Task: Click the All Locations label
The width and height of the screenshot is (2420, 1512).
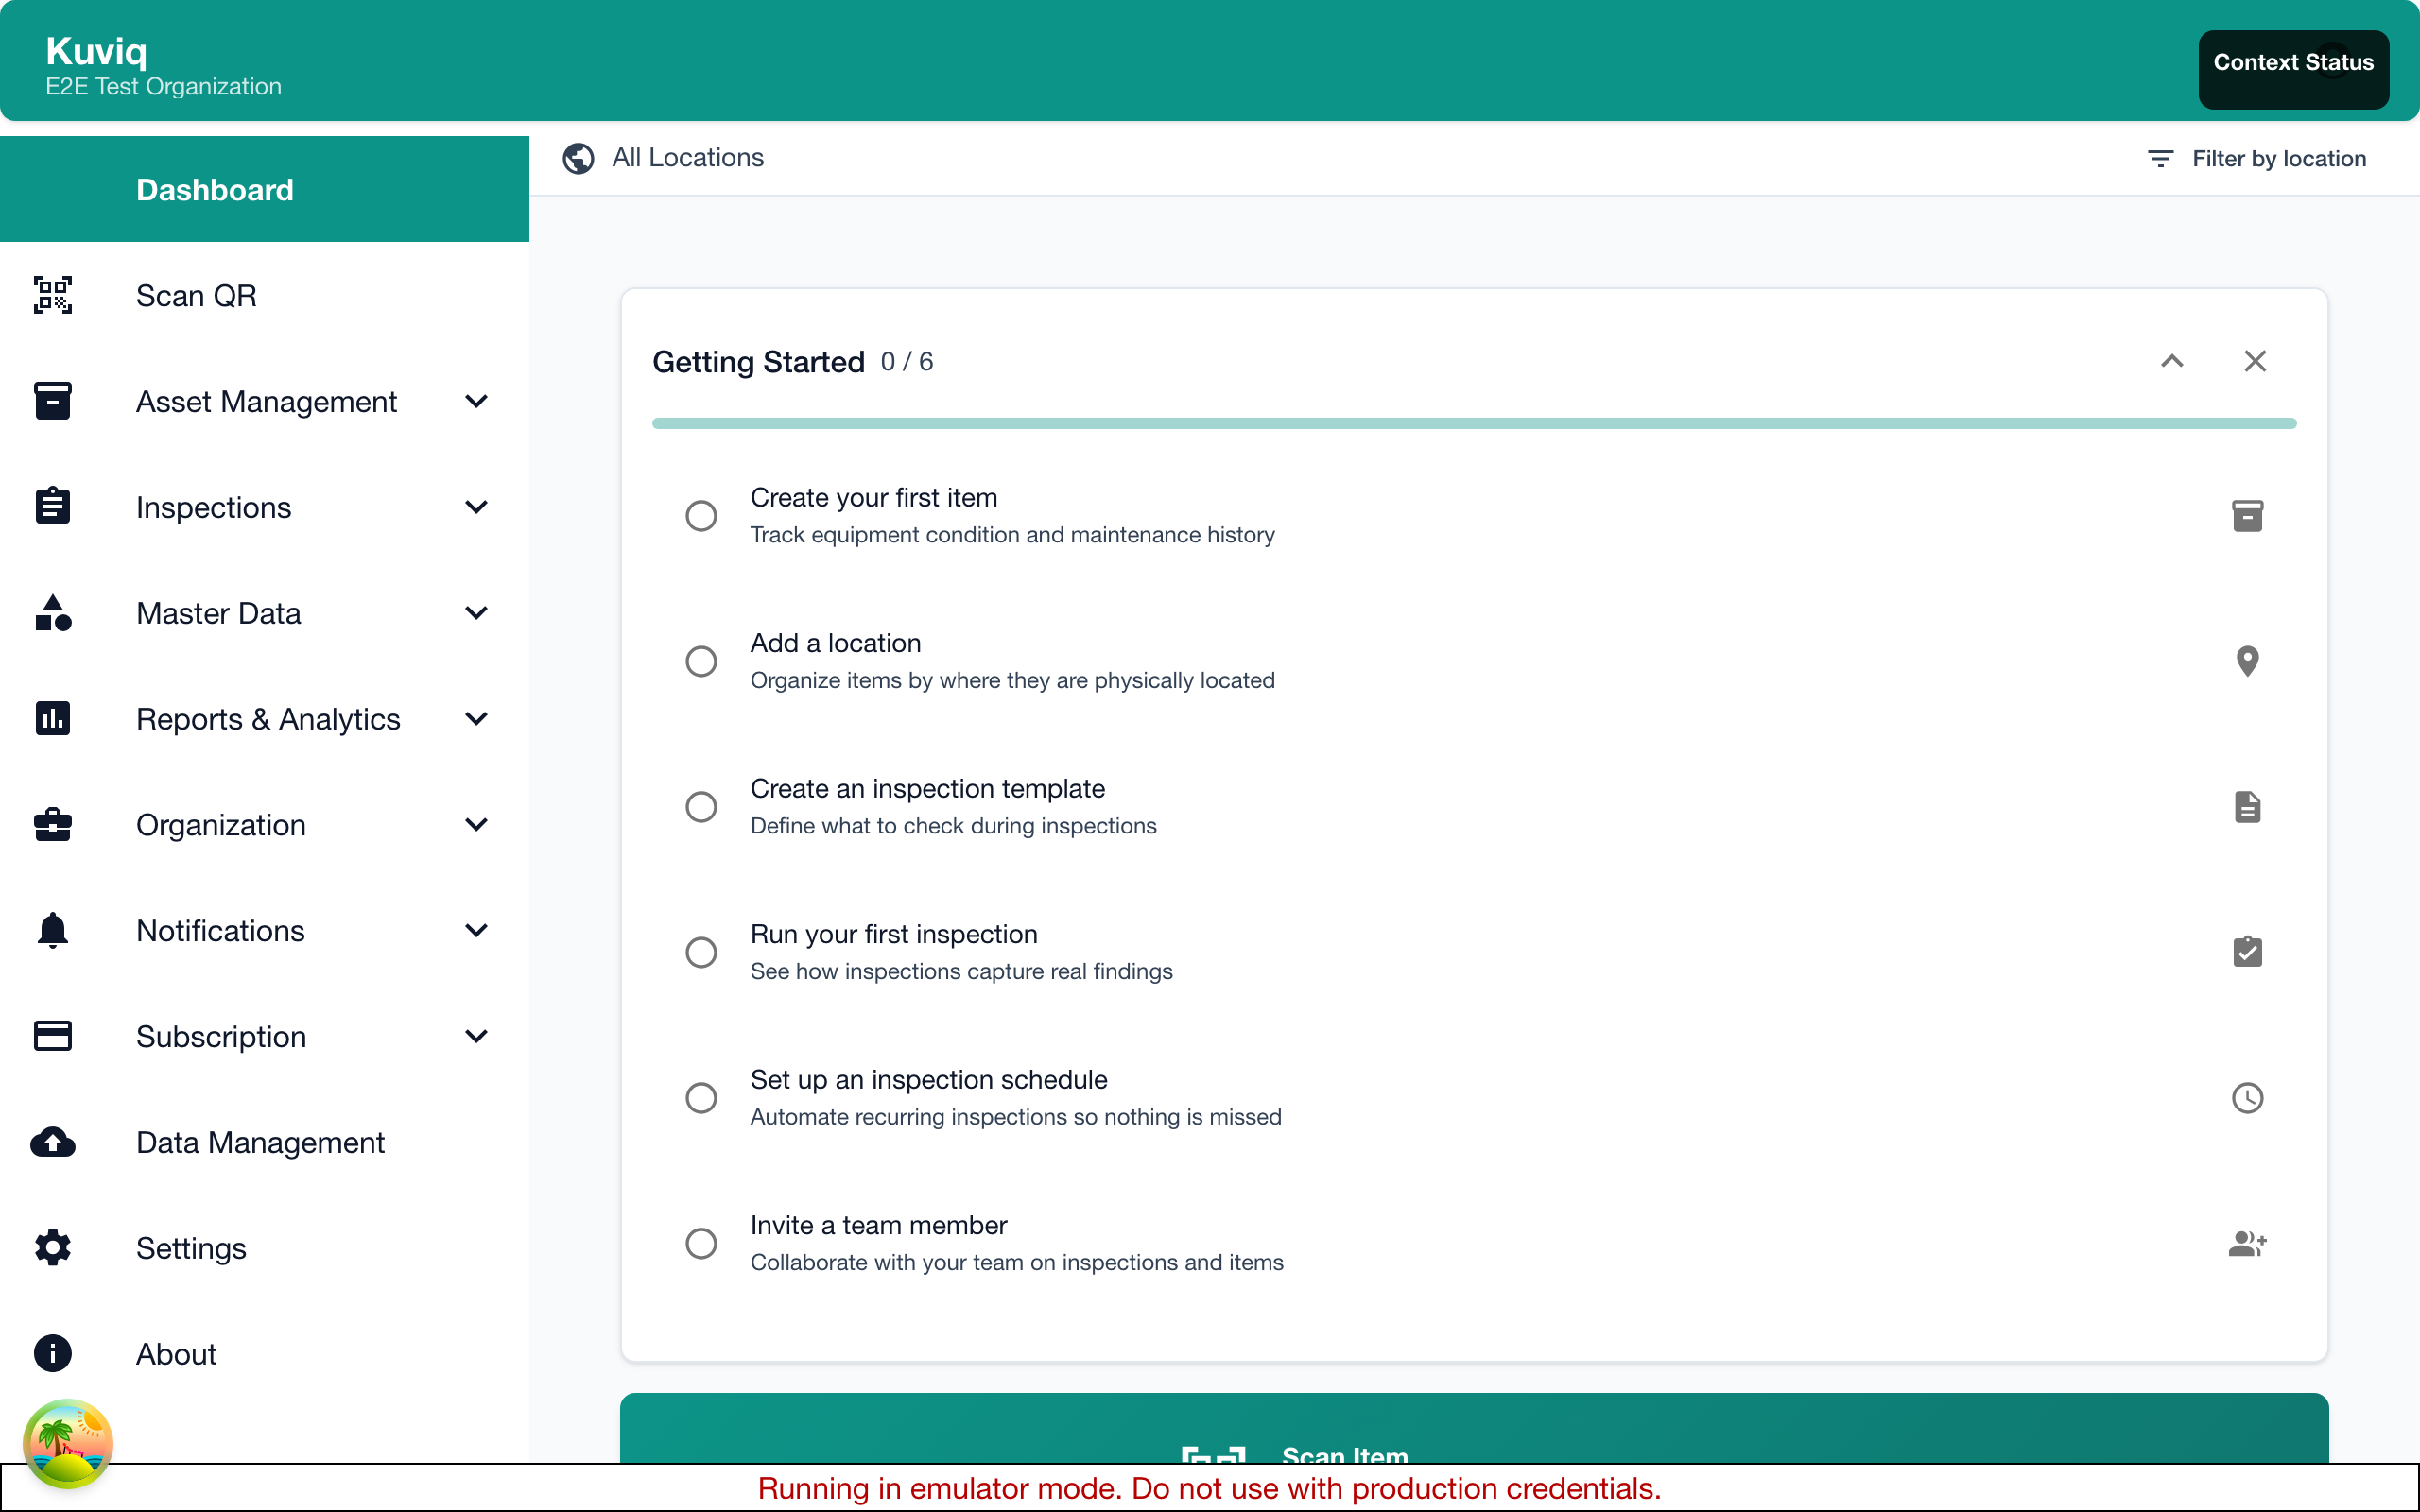Action: 687,157
